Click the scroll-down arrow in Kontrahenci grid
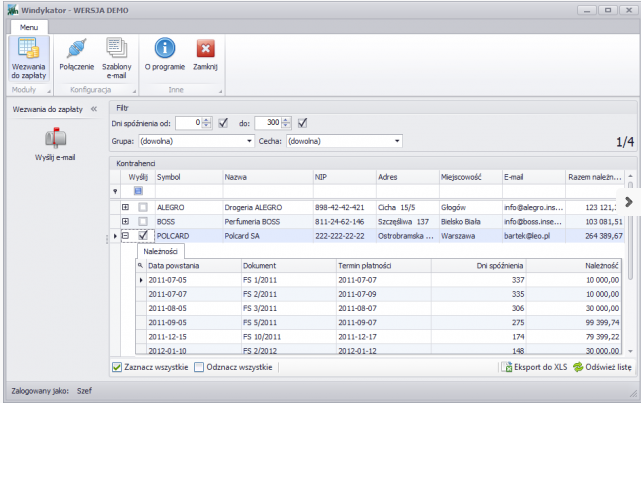 630,351
